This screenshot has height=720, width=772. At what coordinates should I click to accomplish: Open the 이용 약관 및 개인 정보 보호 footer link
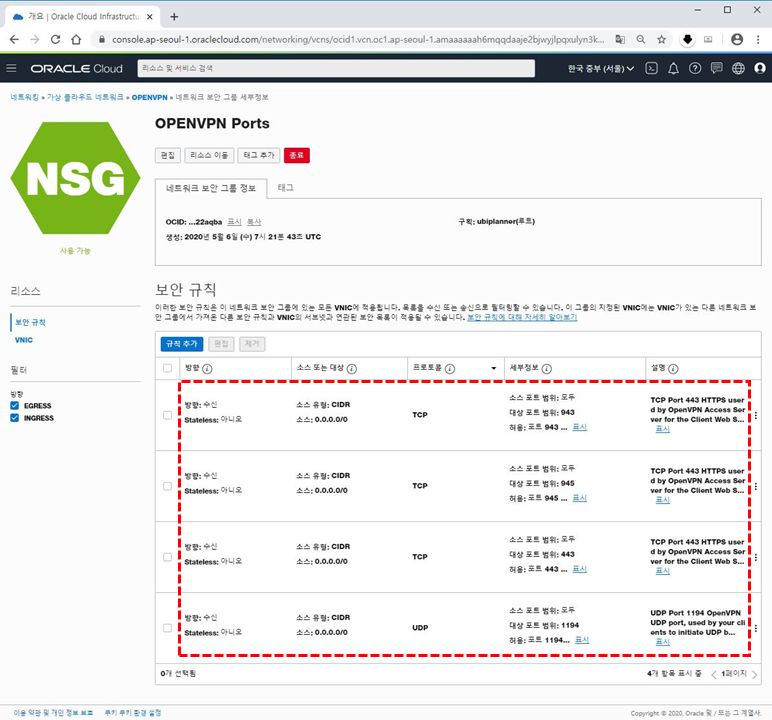point(53,713)
